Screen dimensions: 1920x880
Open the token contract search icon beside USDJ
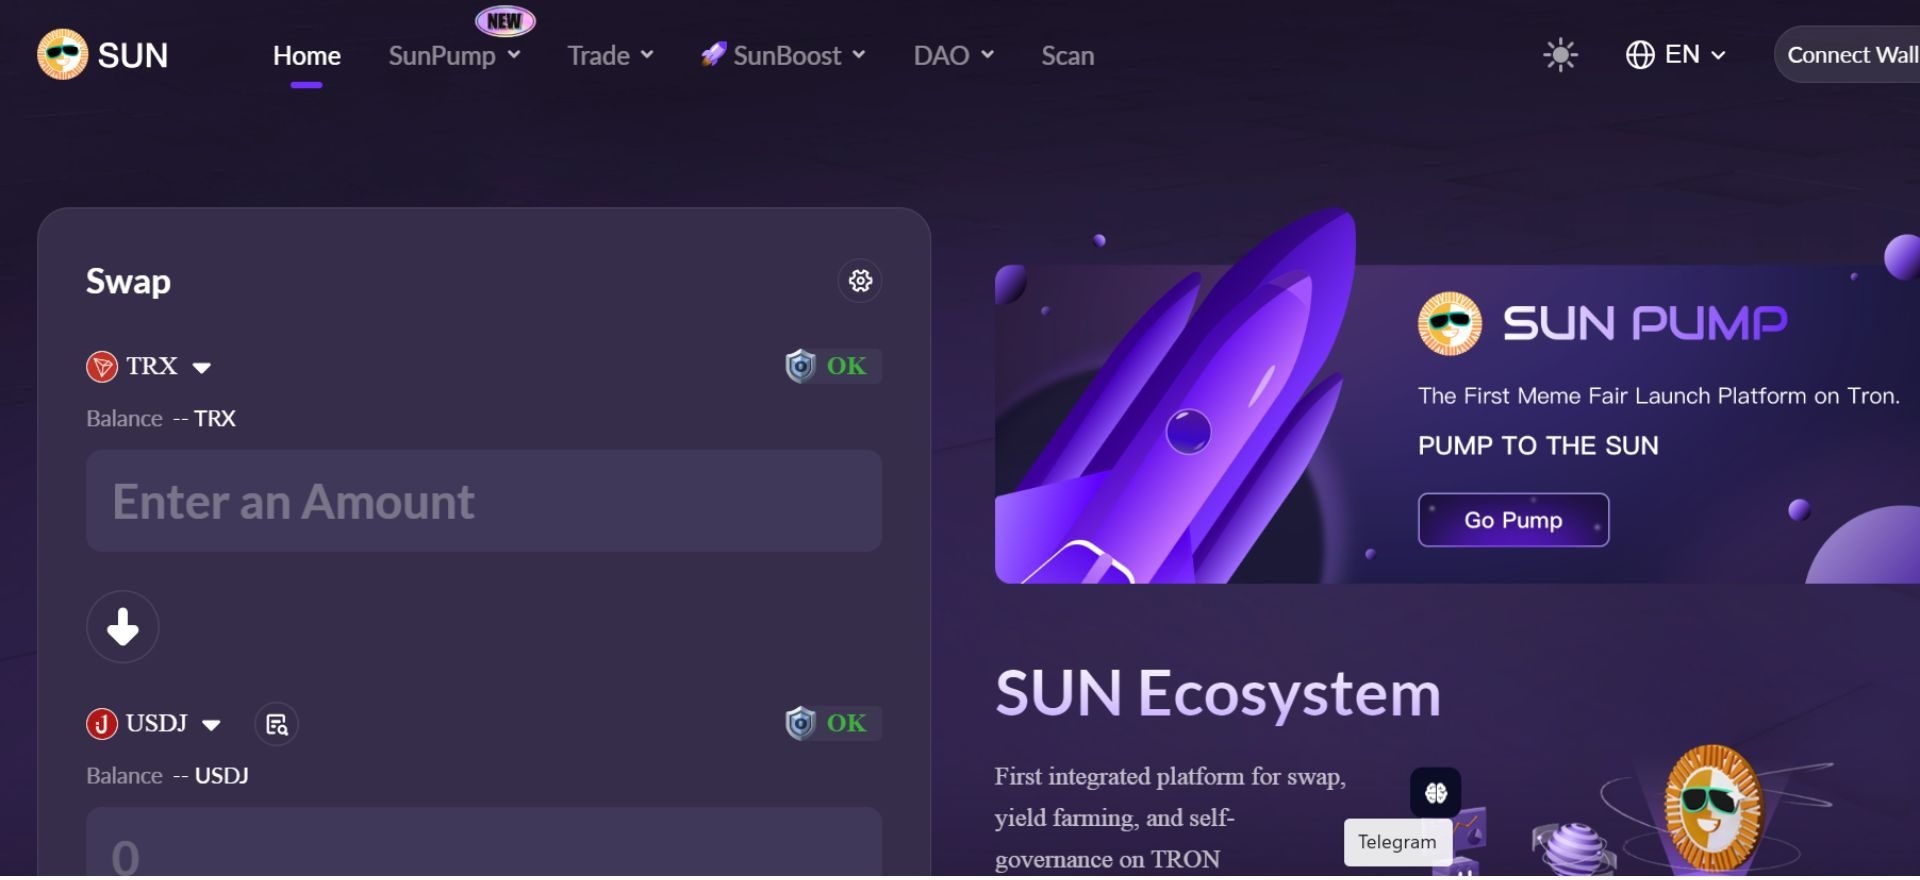pos(277,724)
